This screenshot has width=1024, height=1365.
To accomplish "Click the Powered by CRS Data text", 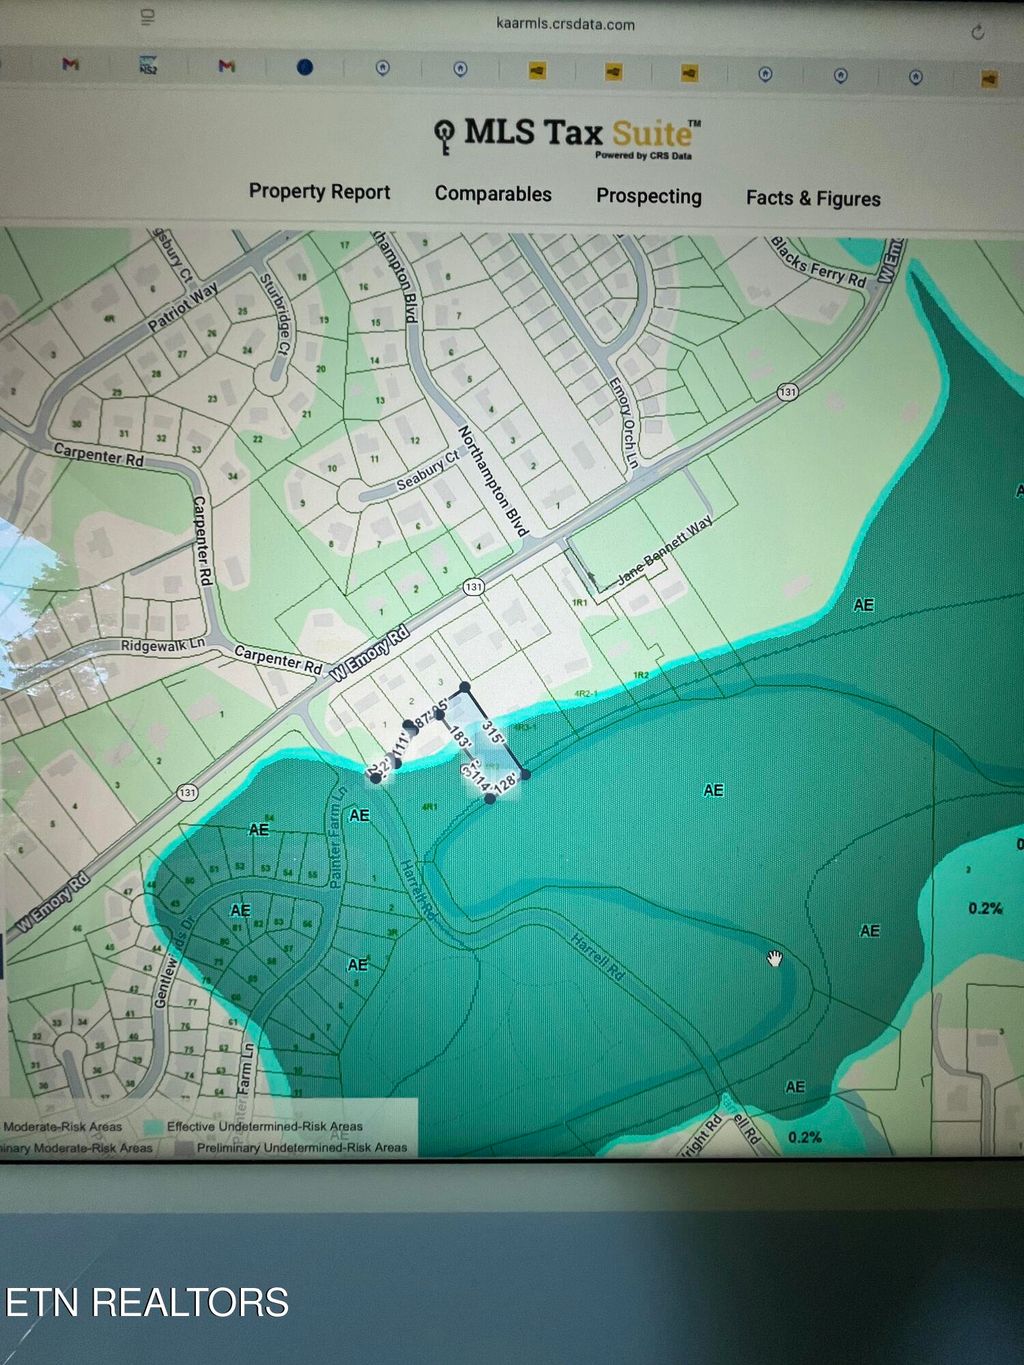I will click(x=643, y=156).
